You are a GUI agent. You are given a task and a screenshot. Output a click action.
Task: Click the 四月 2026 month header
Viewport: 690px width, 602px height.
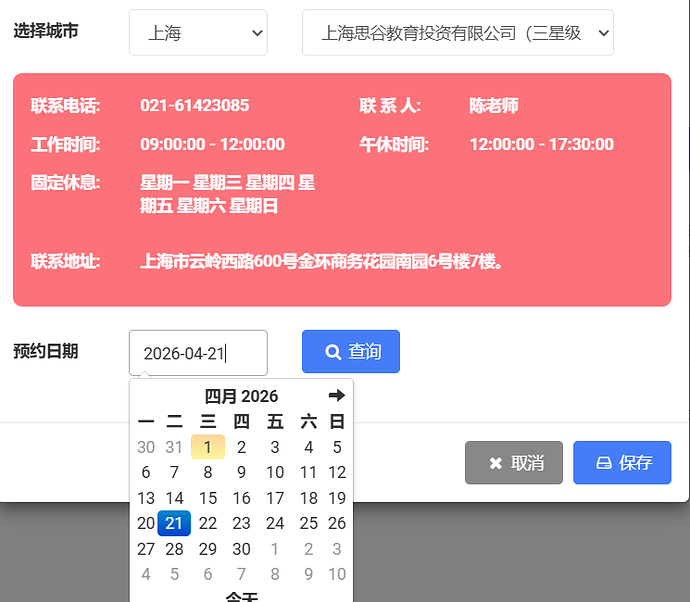click(241, 397)
